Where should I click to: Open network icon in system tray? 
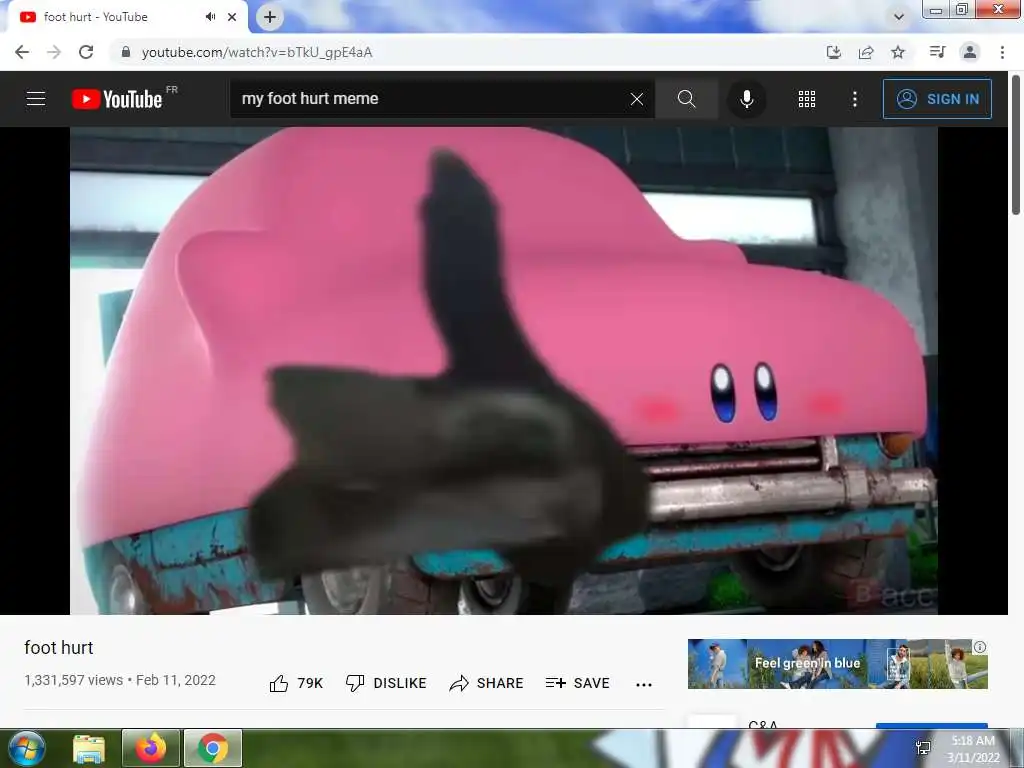click(923, 748)
